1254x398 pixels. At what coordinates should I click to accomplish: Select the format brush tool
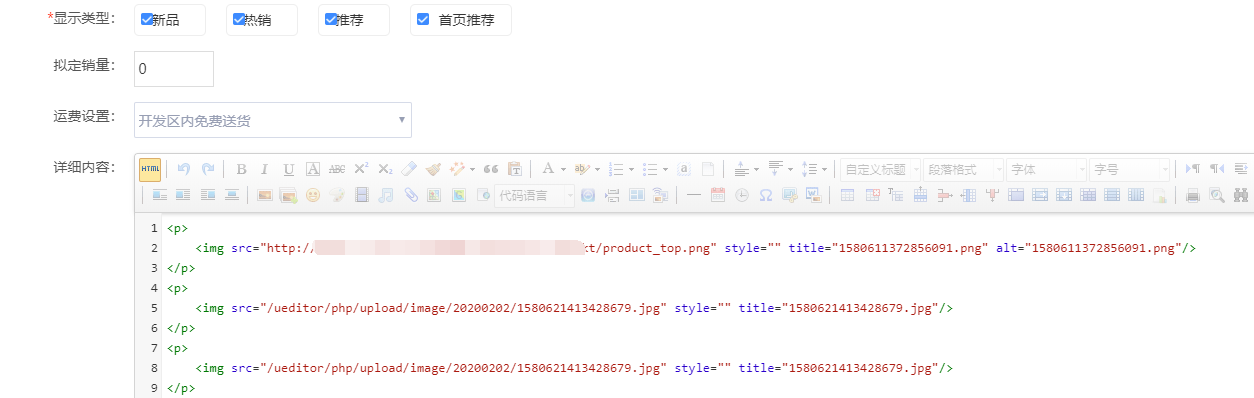pyautogui.click(x=433, y=169)
